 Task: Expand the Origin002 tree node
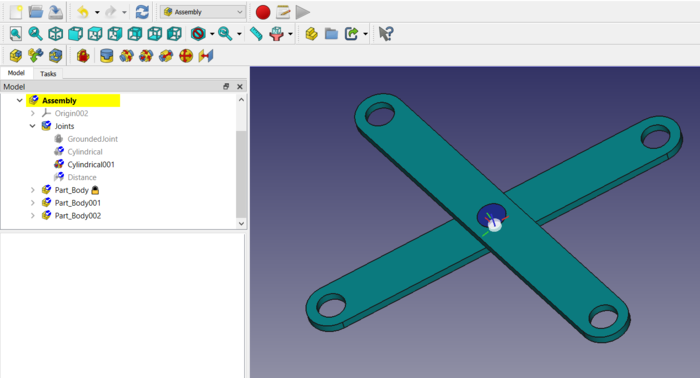coord(32,113)
